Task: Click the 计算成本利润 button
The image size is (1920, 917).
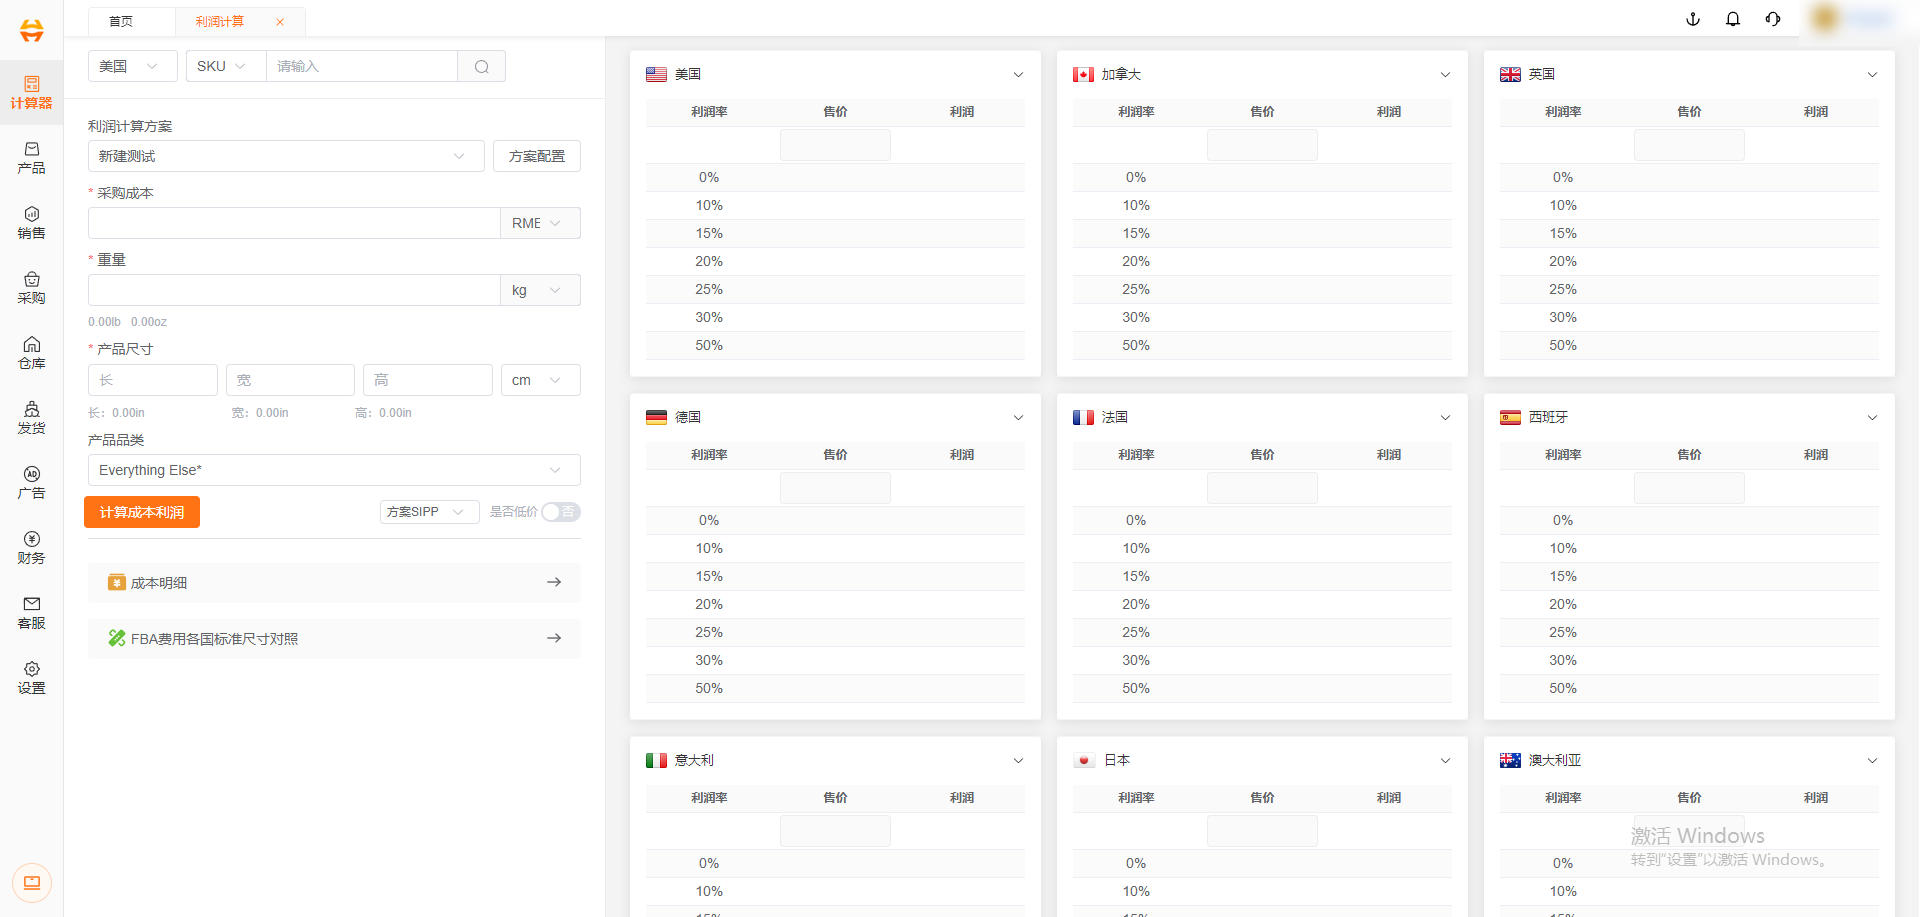Action: coord(142,512)
